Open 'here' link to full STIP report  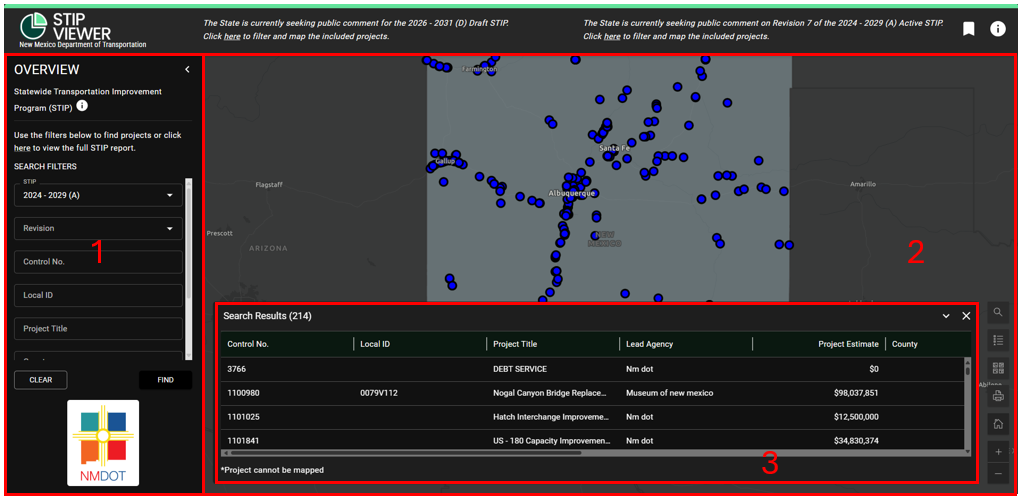click(22, 148)
